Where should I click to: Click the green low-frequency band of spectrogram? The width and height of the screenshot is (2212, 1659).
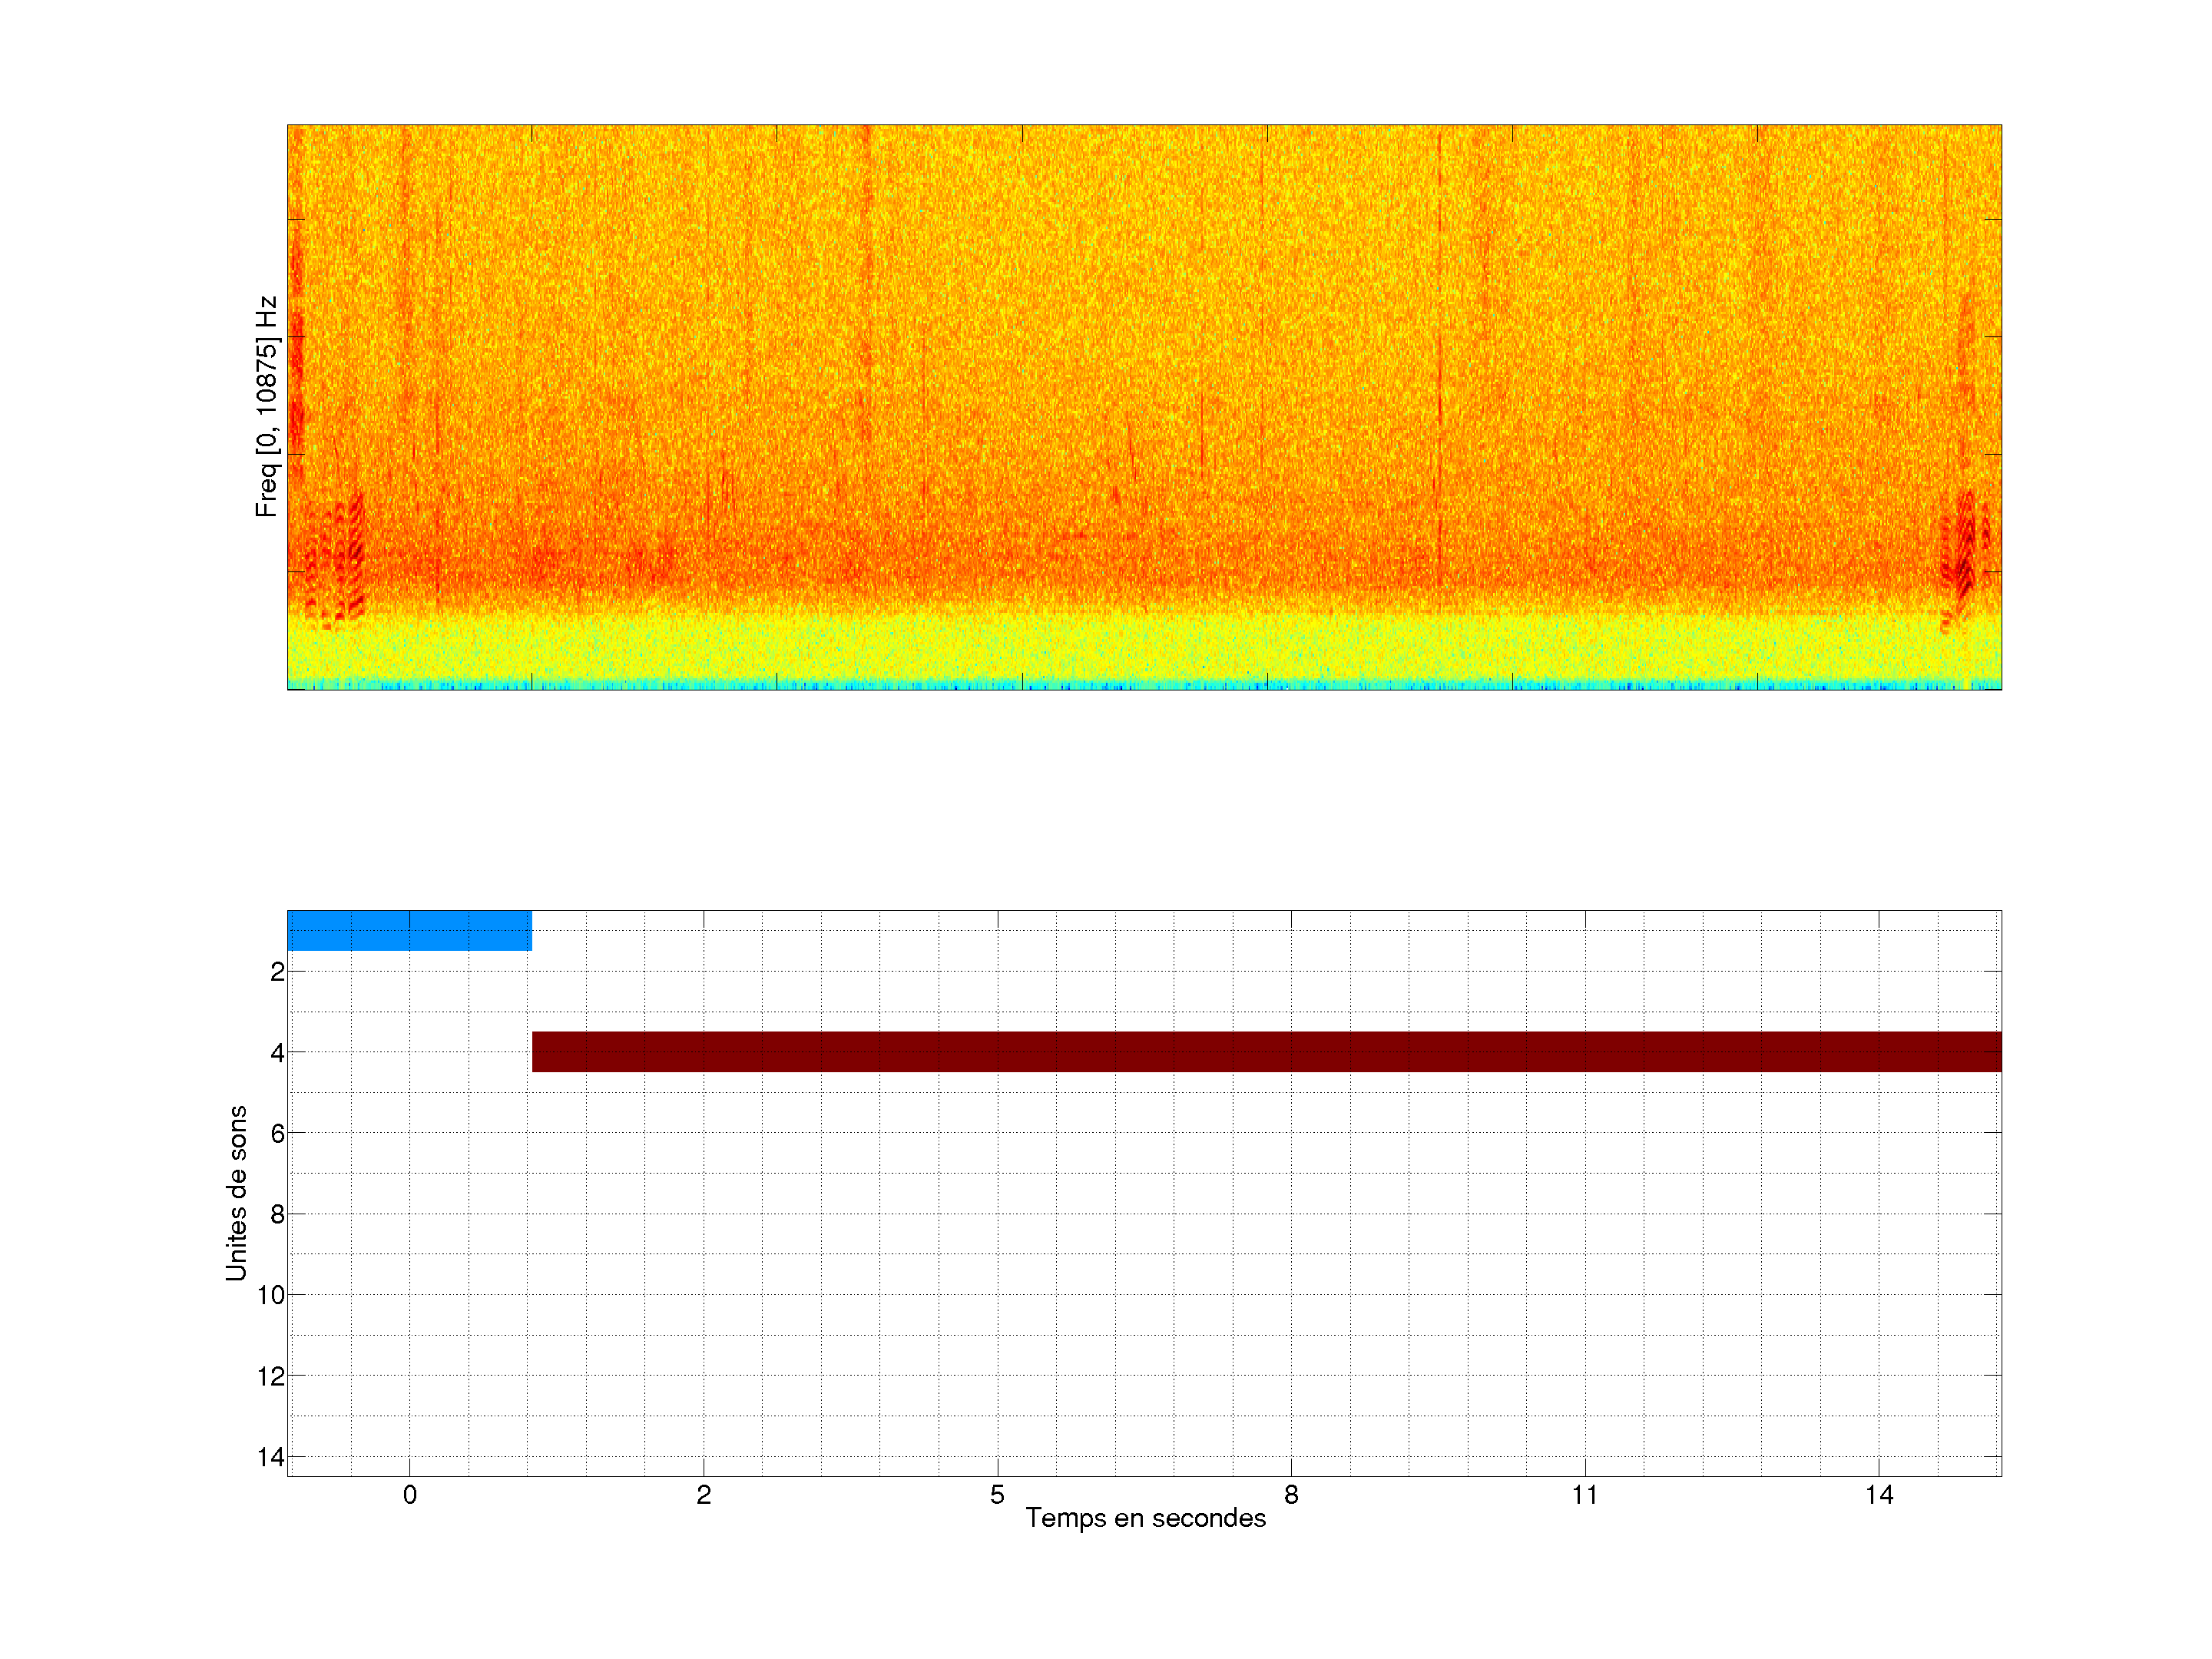[x=1144, y=648]
